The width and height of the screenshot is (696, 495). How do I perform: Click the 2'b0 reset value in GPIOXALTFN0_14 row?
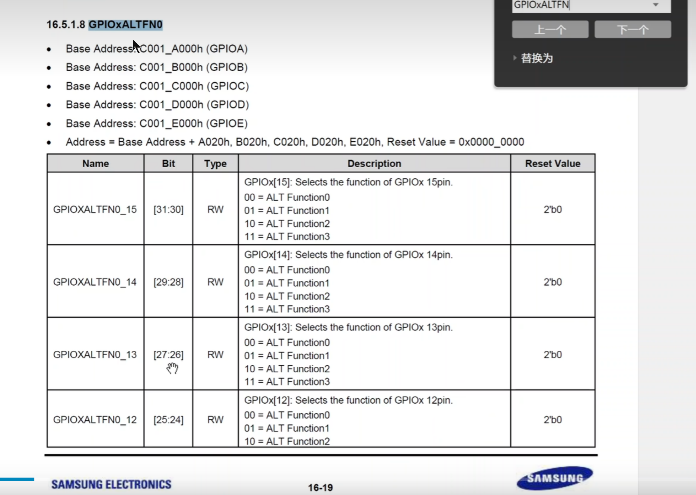click(553, 282)
